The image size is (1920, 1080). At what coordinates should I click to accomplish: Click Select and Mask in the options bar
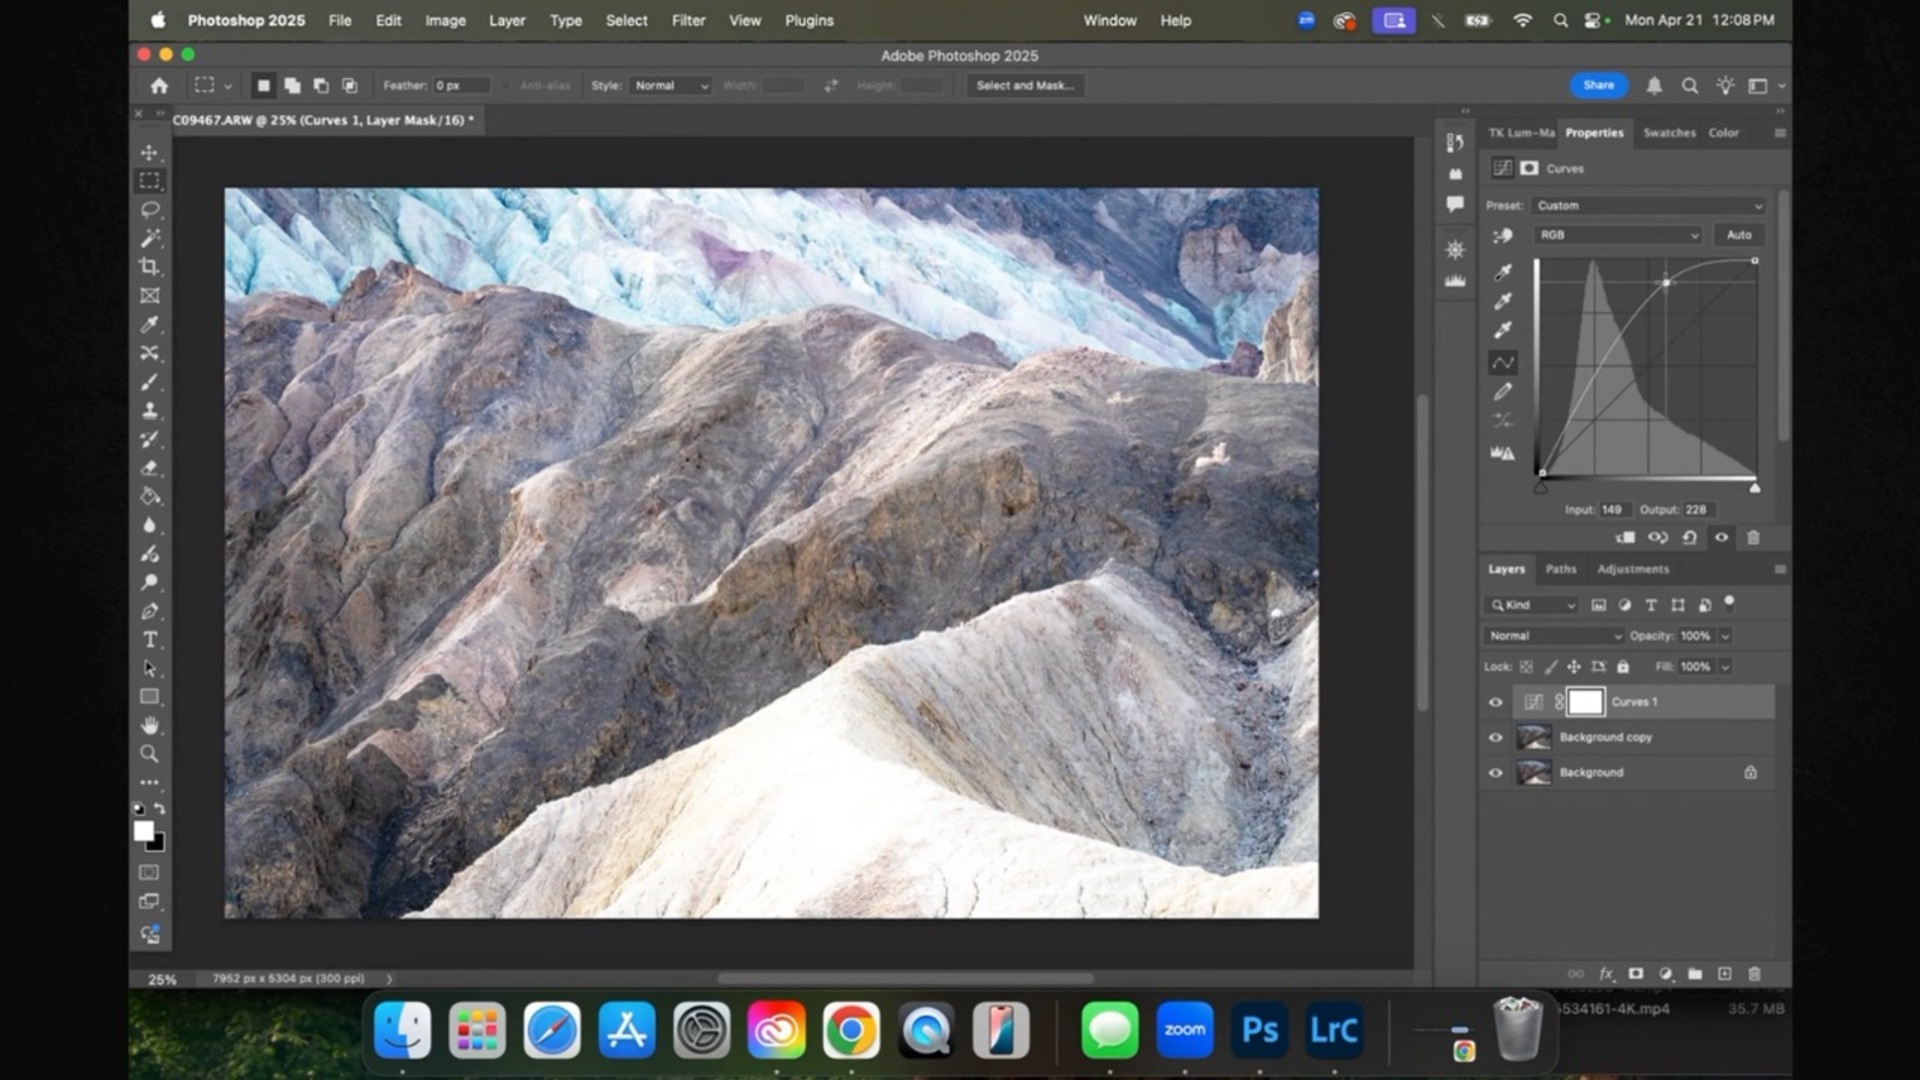coord(1025,85)
